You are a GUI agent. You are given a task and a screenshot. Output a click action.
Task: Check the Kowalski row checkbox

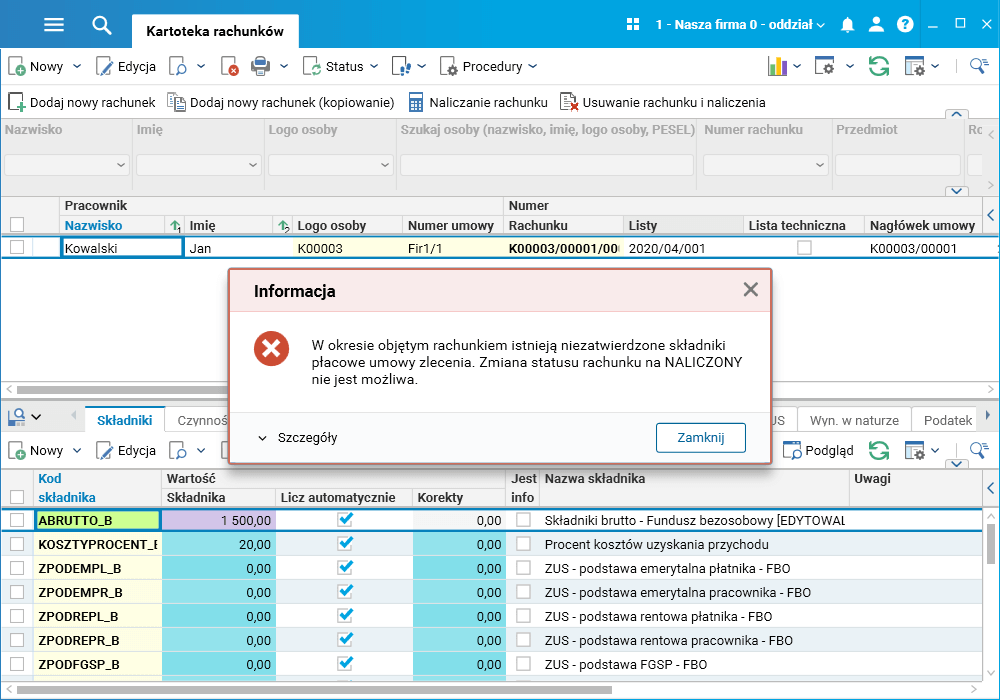17,247
